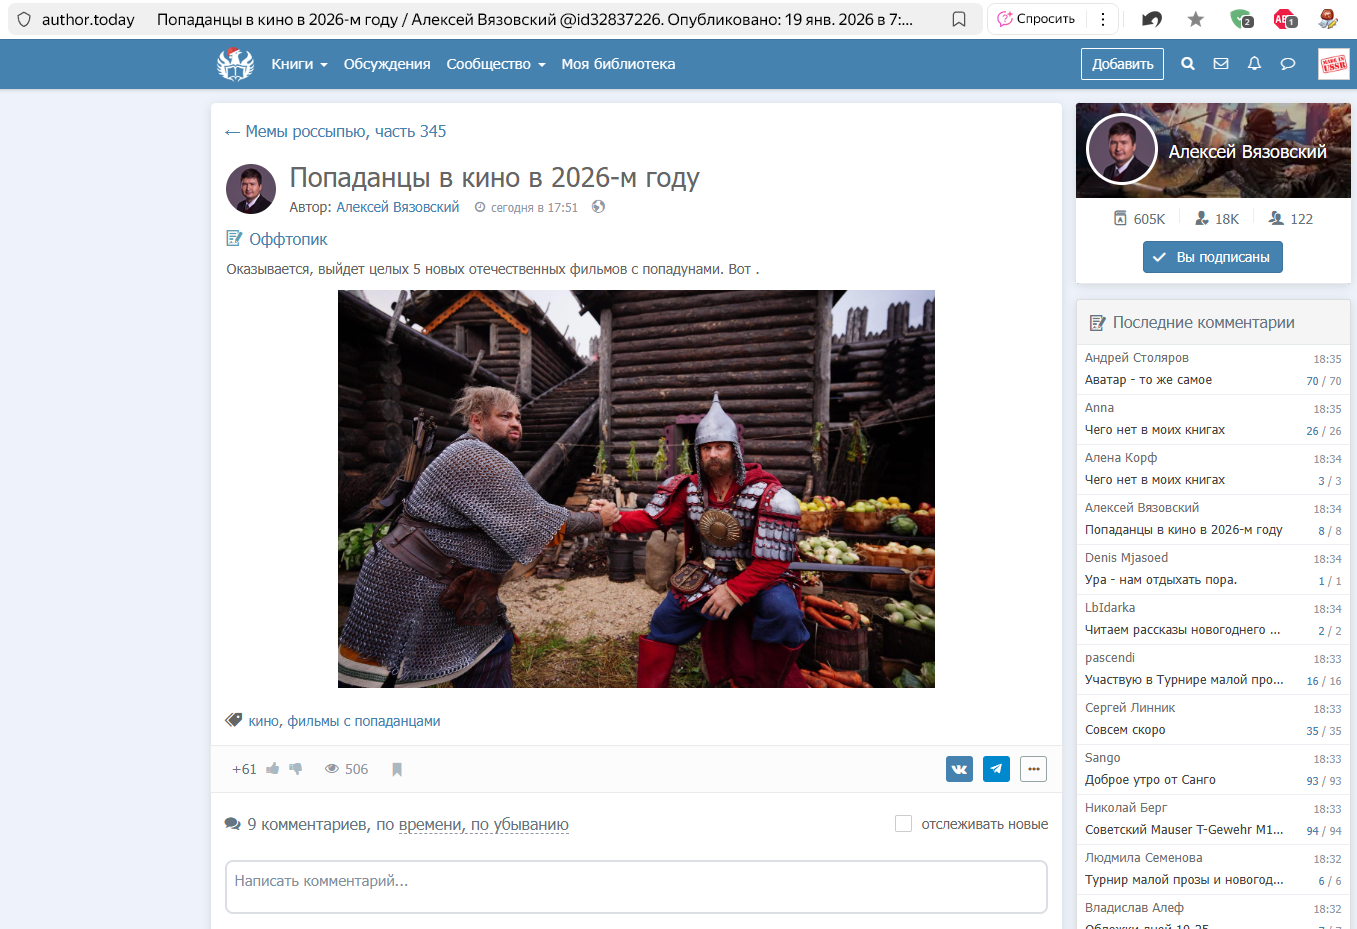Viewport: 1357px width, 929px height.
Task: Open the green shield extension with badge 2
Action: click(x=1241, y=19)
